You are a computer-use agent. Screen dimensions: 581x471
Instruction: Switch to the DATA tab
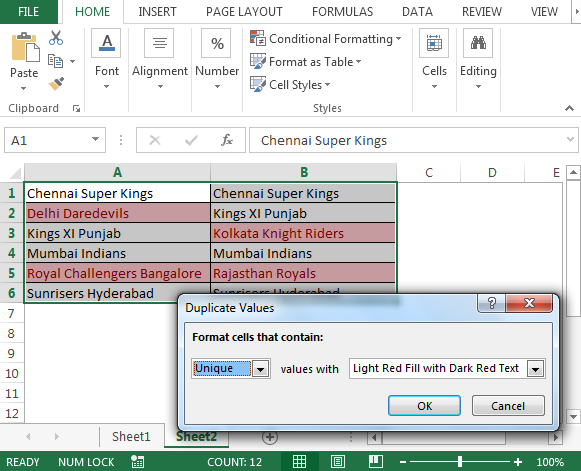click(417, 11)
